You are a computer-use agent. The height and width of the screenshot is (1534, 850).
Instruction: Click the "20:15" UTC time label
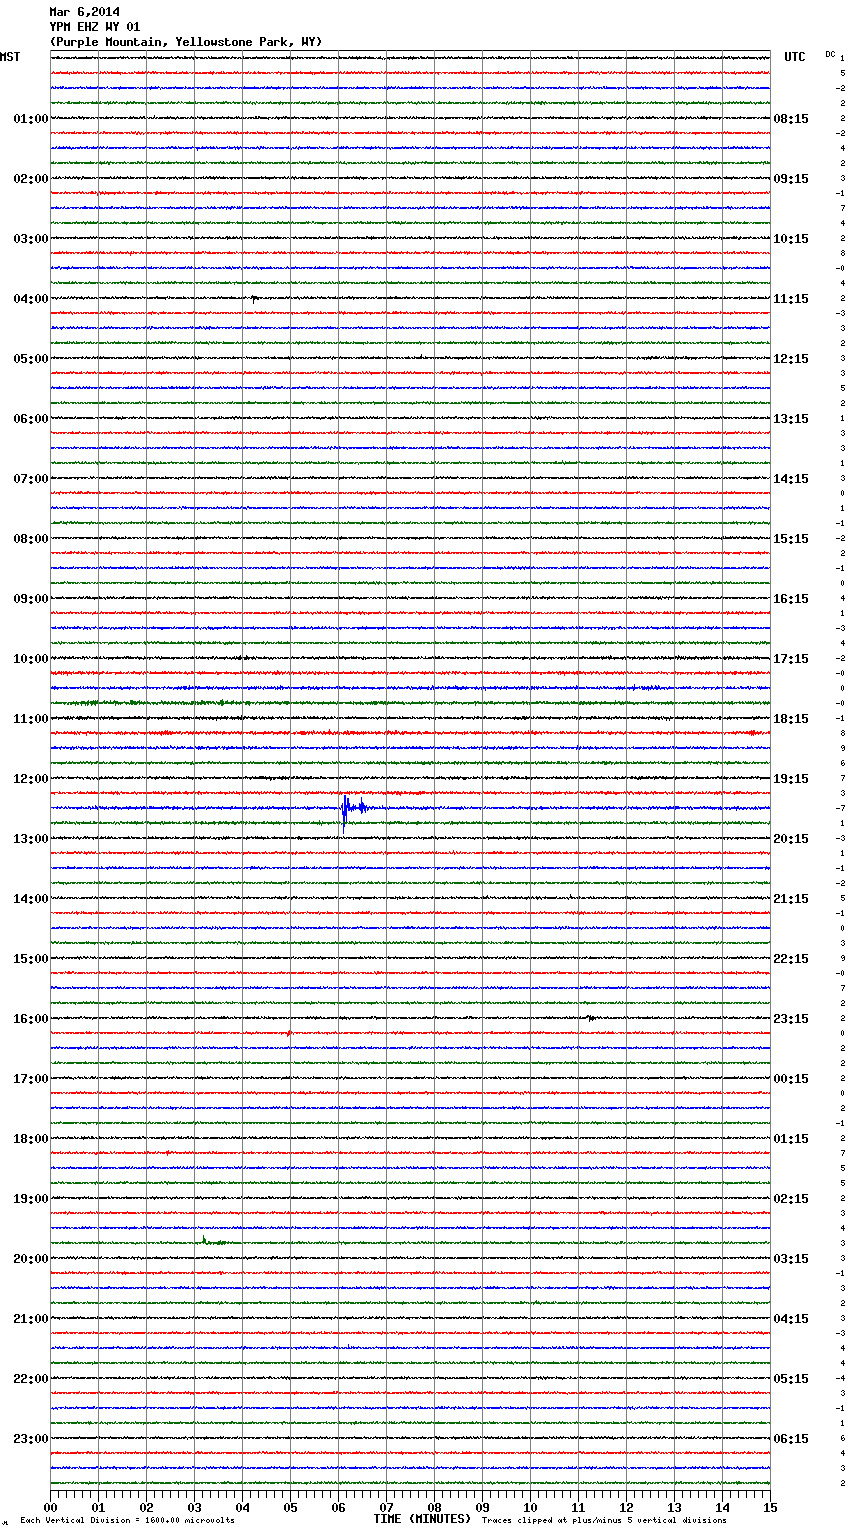point(791,839)
